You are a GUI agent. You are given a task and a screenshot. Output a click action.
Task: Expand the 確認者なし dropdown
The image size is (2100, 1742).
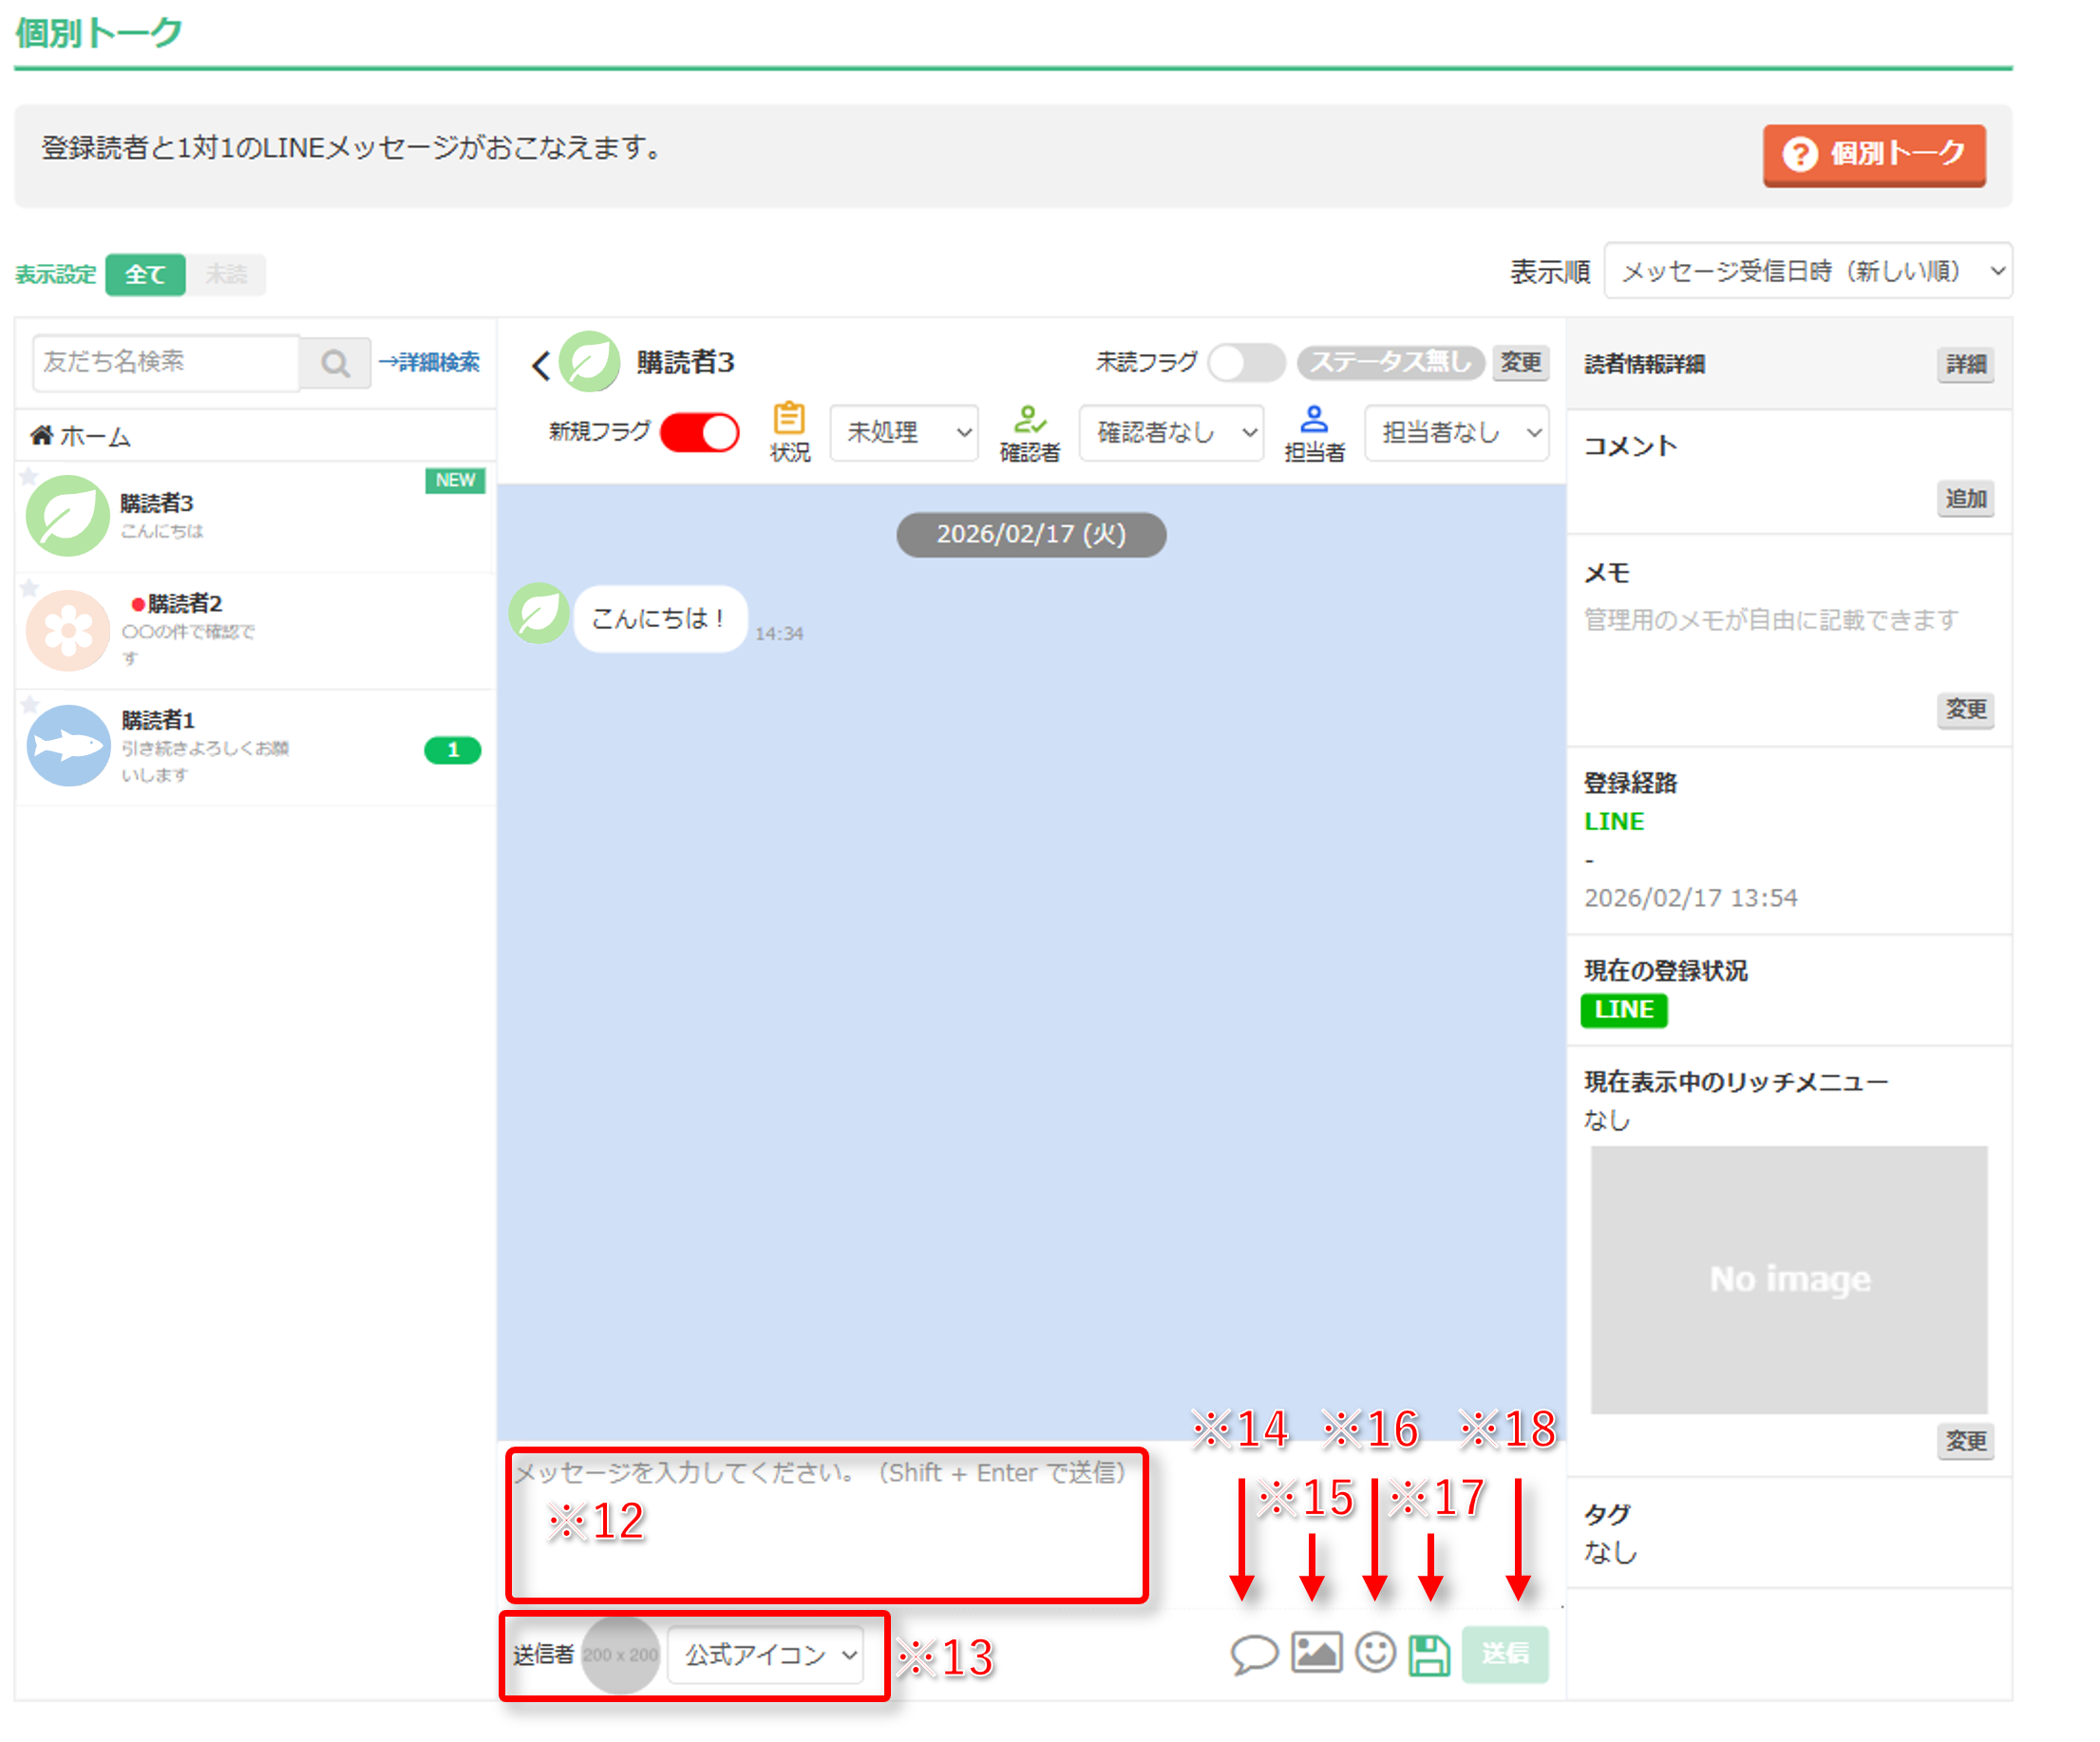[x=1171, y=432]
